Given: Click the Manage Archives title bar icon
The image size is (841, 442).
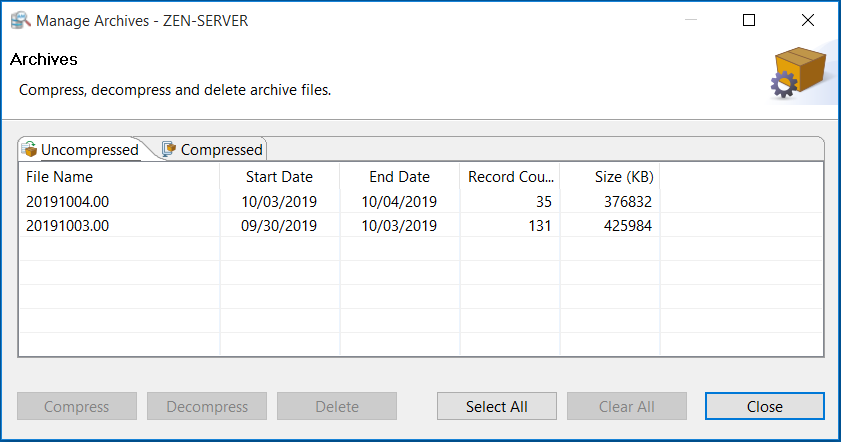Looking at the screenshot, I should (19, 20).
